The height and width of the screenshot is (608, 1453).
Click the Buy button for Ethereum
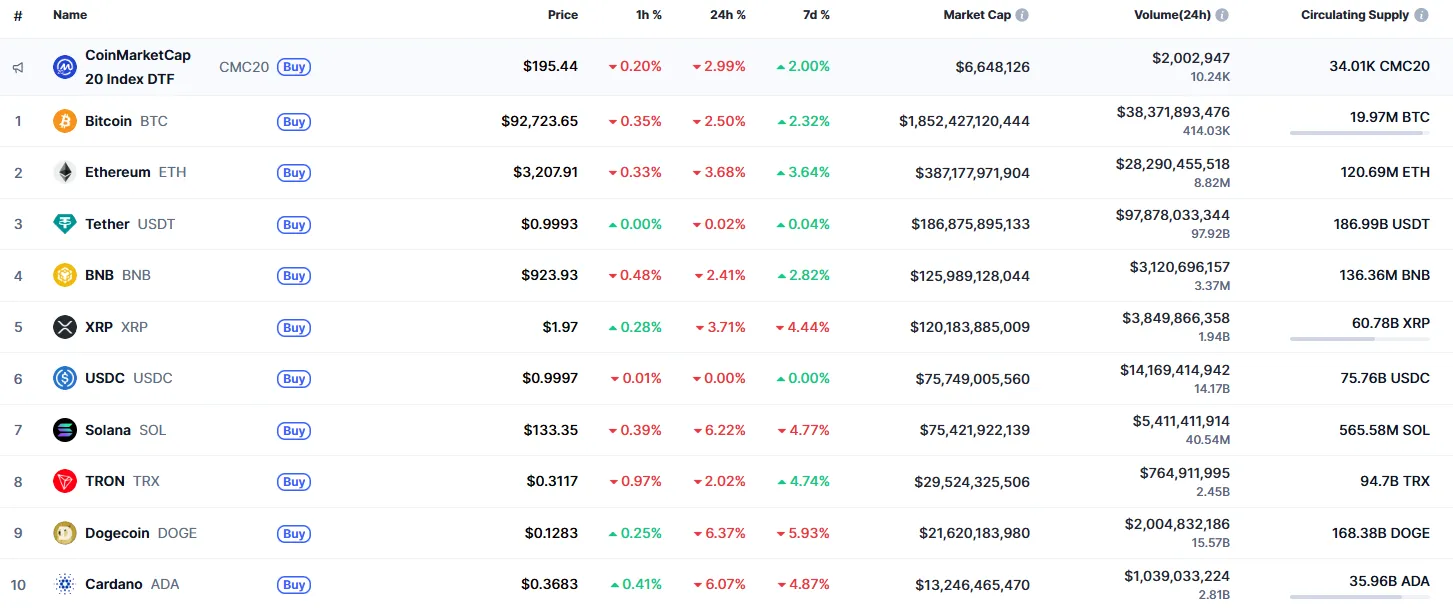[x=293, y=172]
